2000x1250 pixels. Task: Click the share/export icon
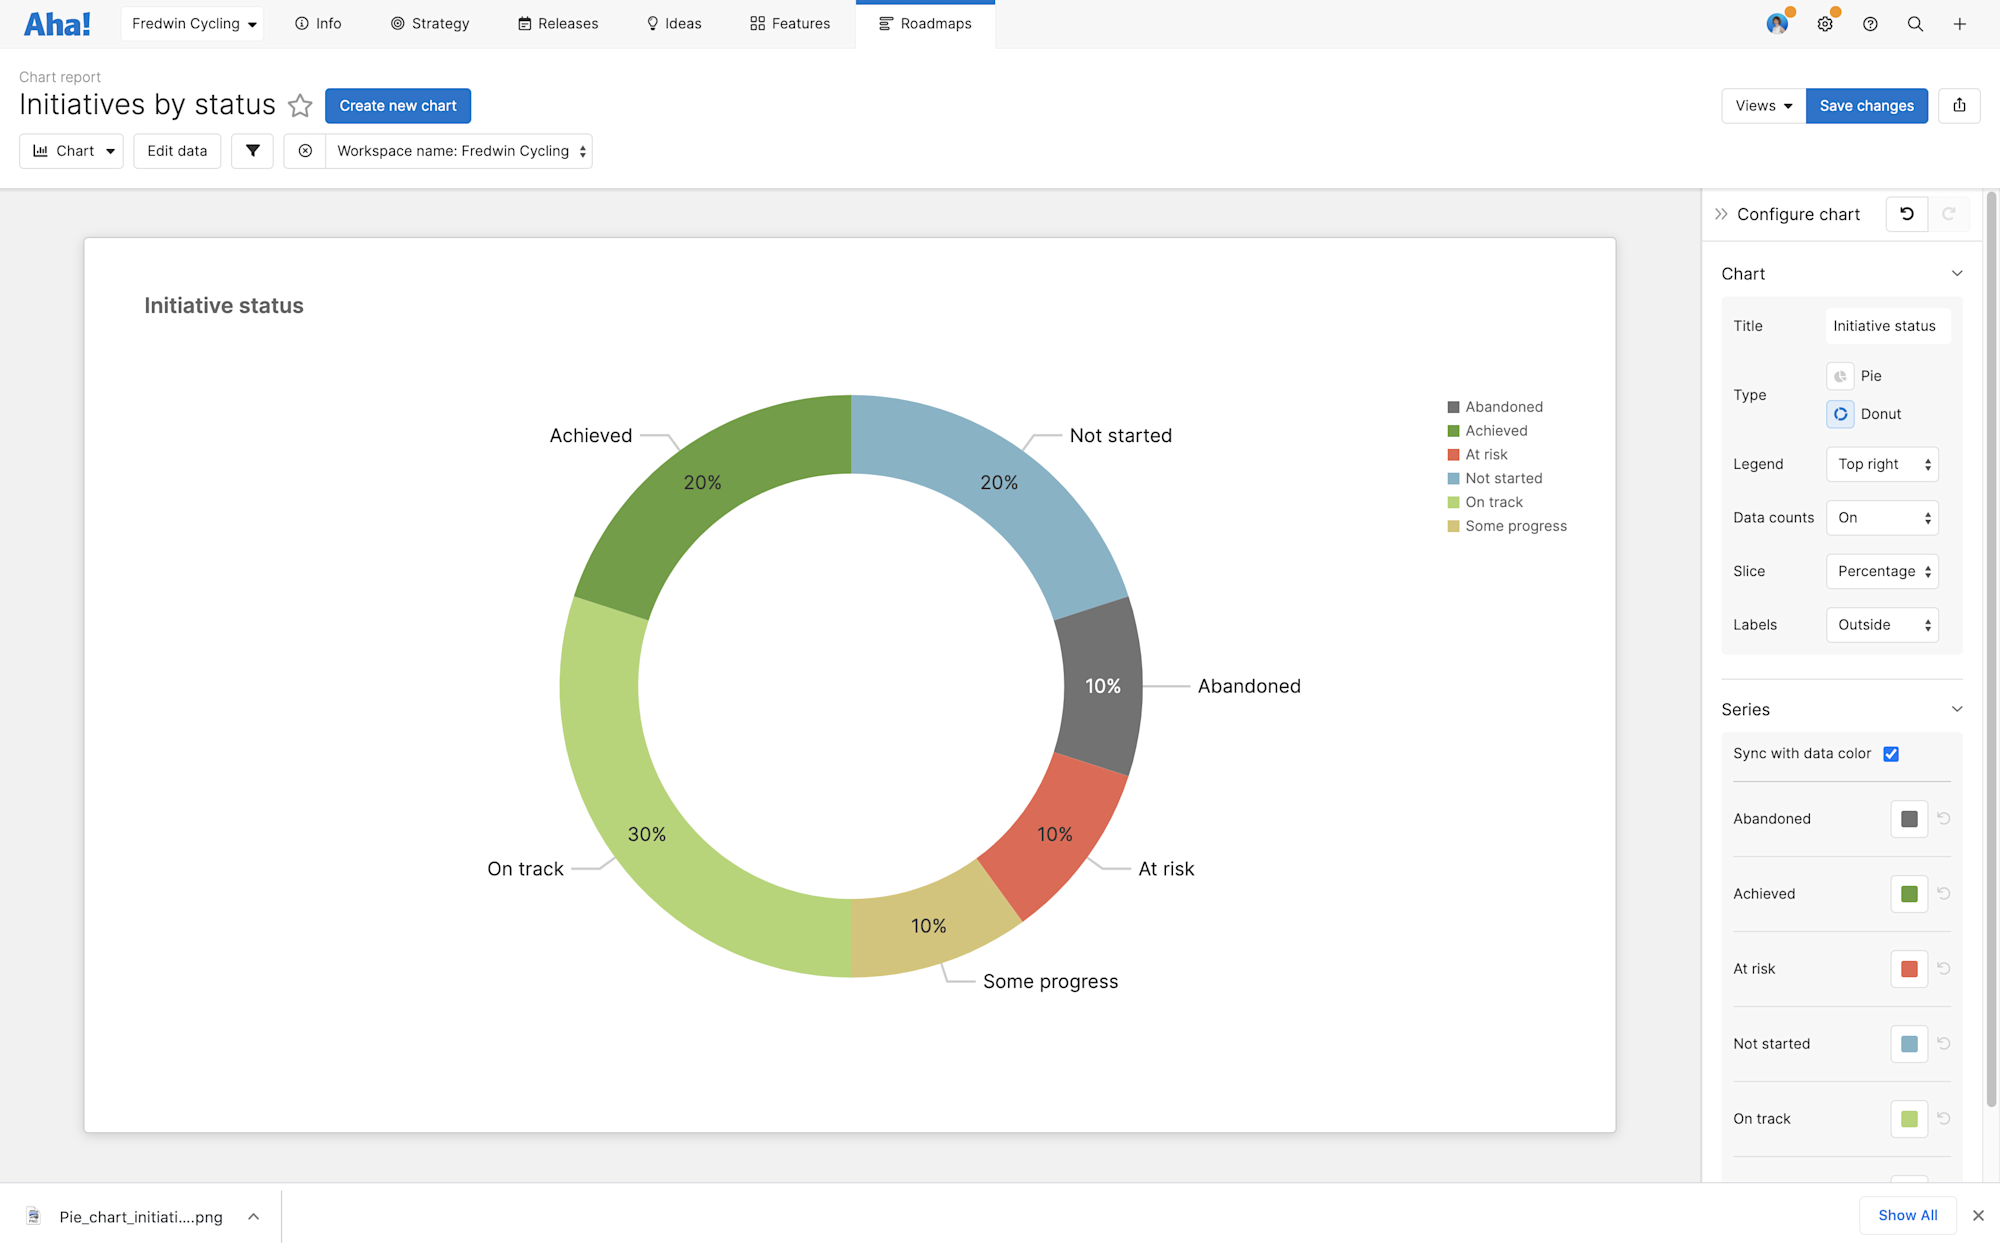pyautogui.click(x=1959, y=106)
